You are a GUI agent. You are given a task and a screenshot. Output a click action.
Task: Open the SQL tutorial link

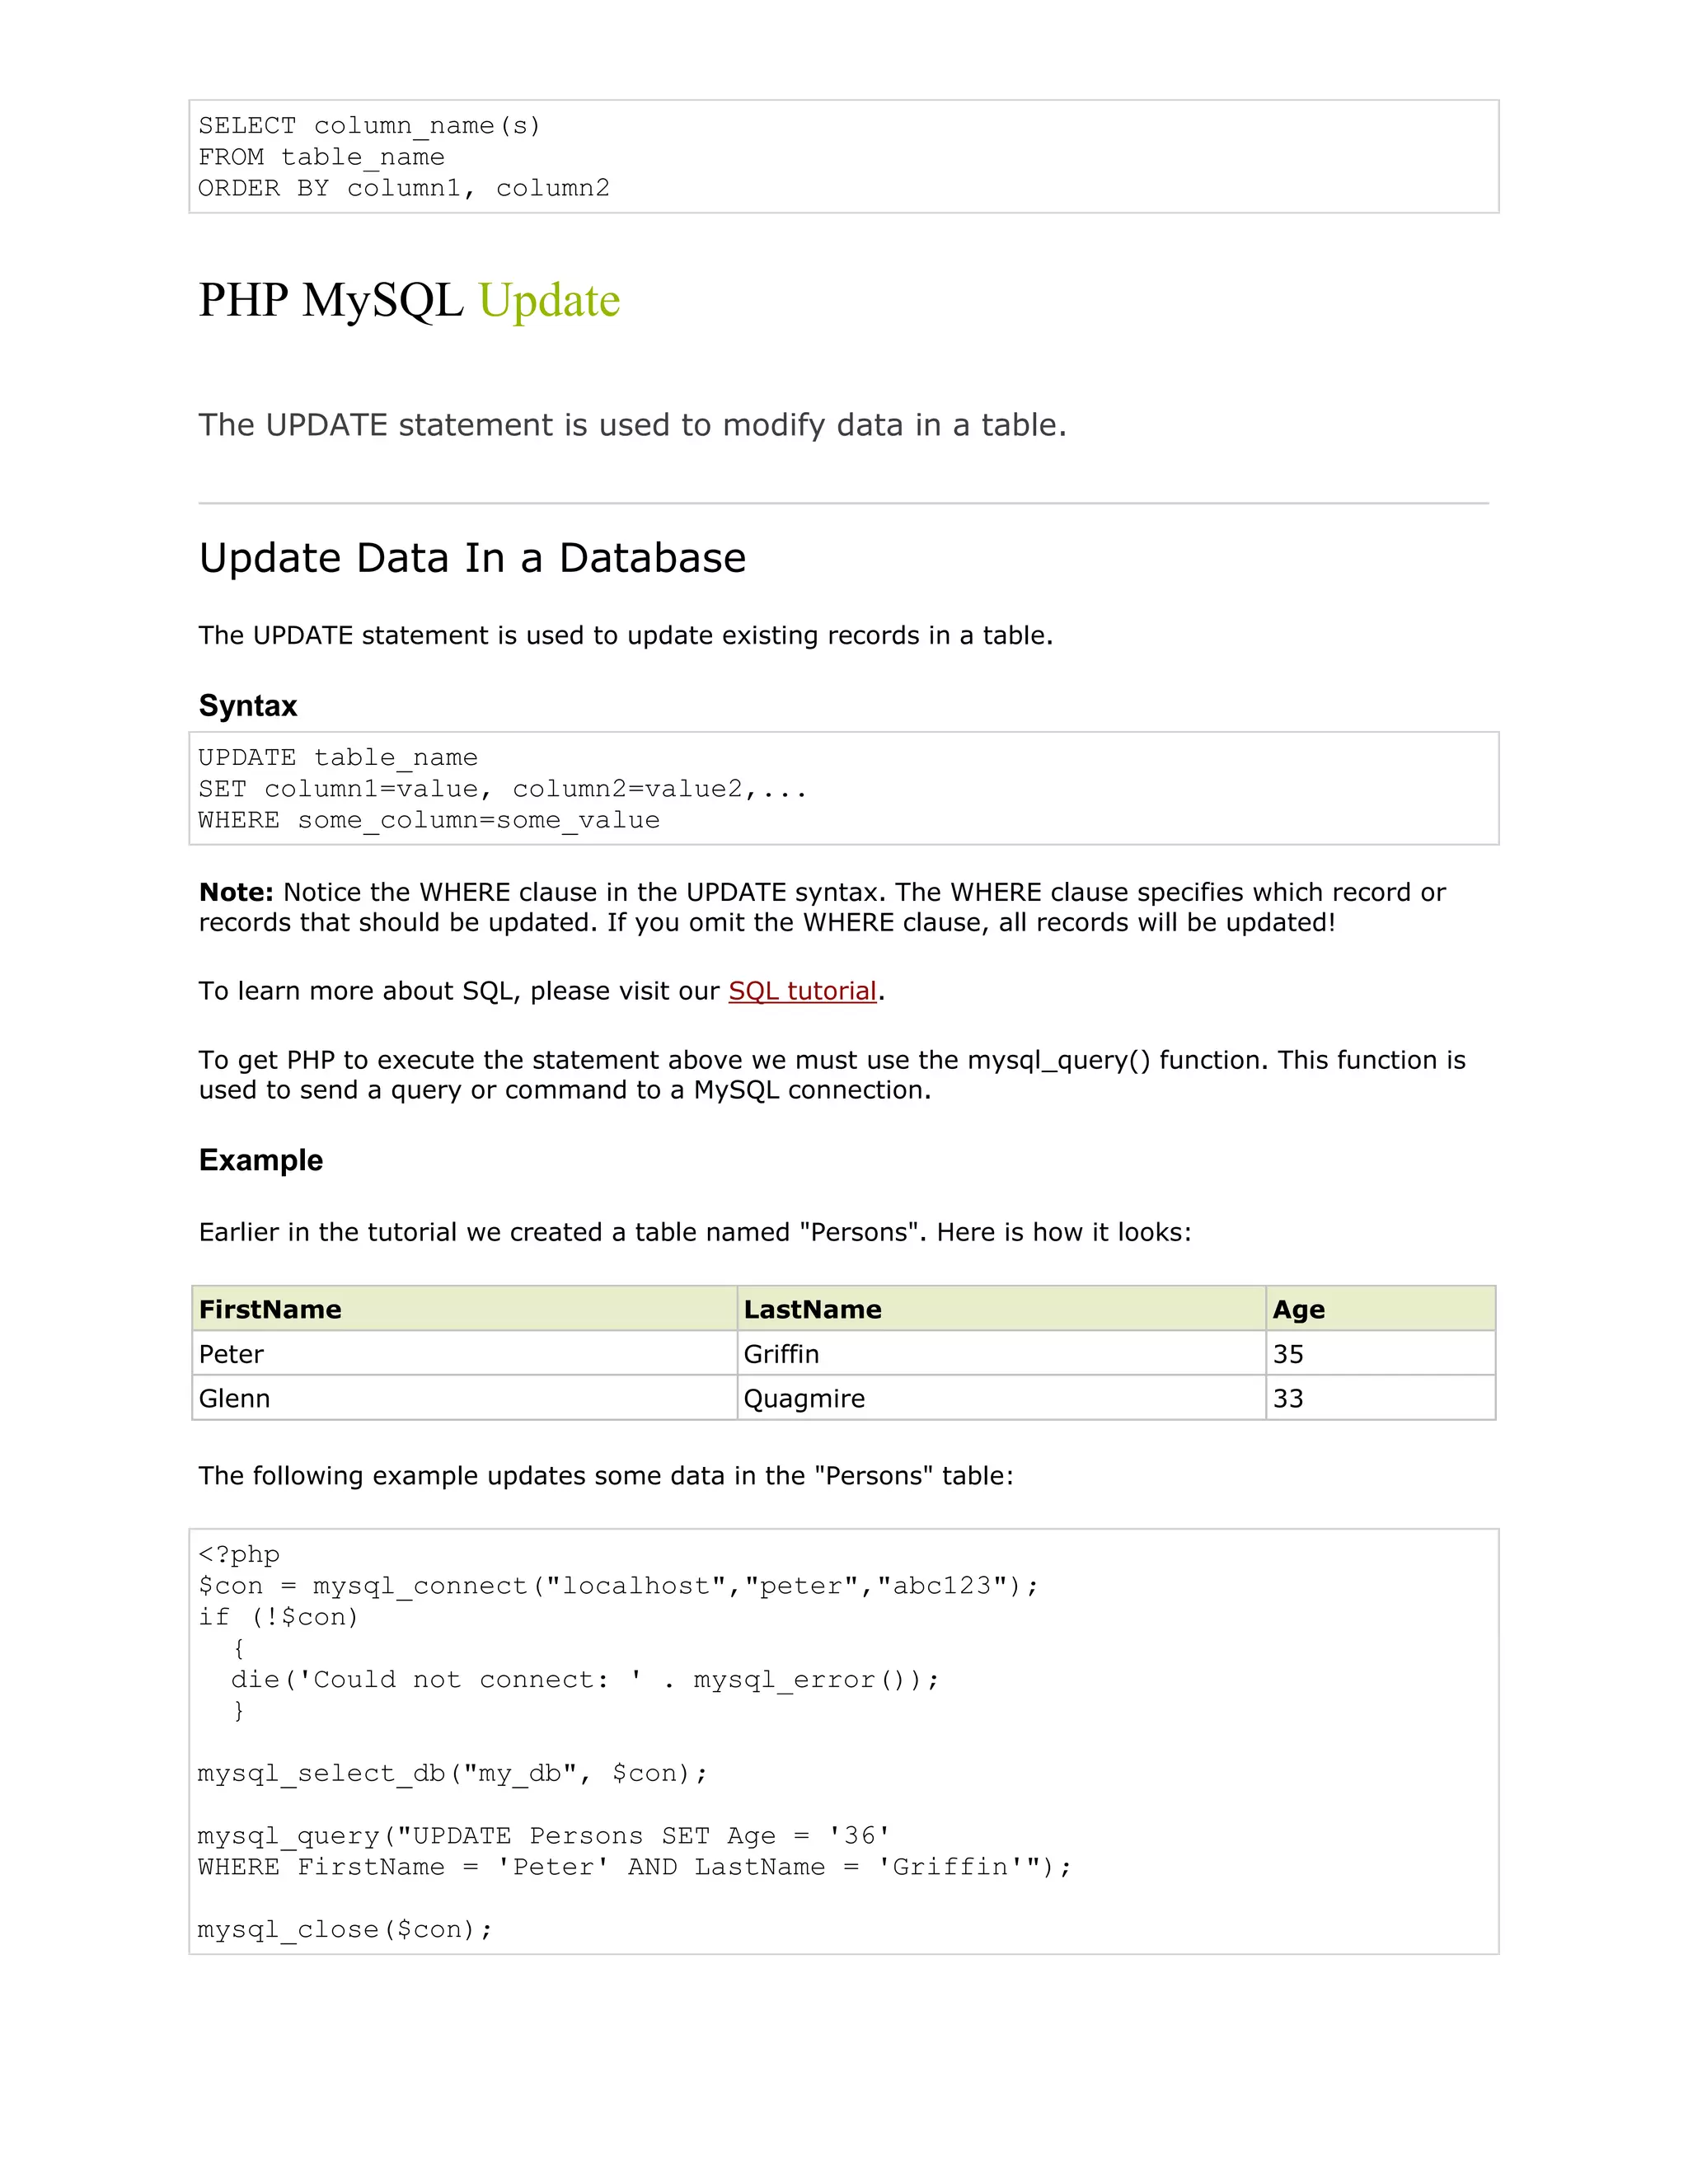(802, 991)
